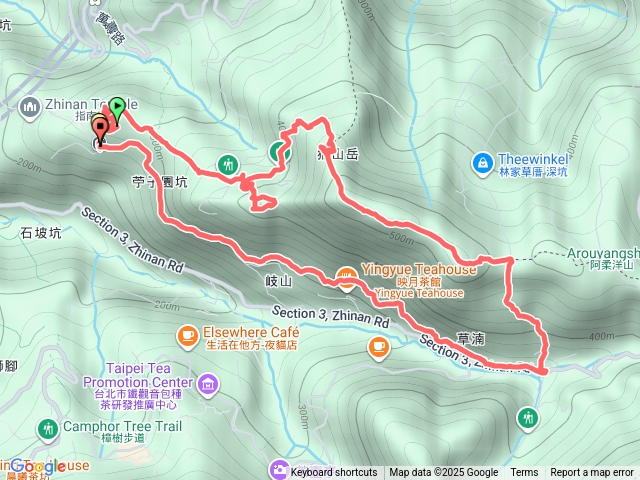
Task: Select the hiker icon on the upper trail
Action: click(x=228, y=164)
